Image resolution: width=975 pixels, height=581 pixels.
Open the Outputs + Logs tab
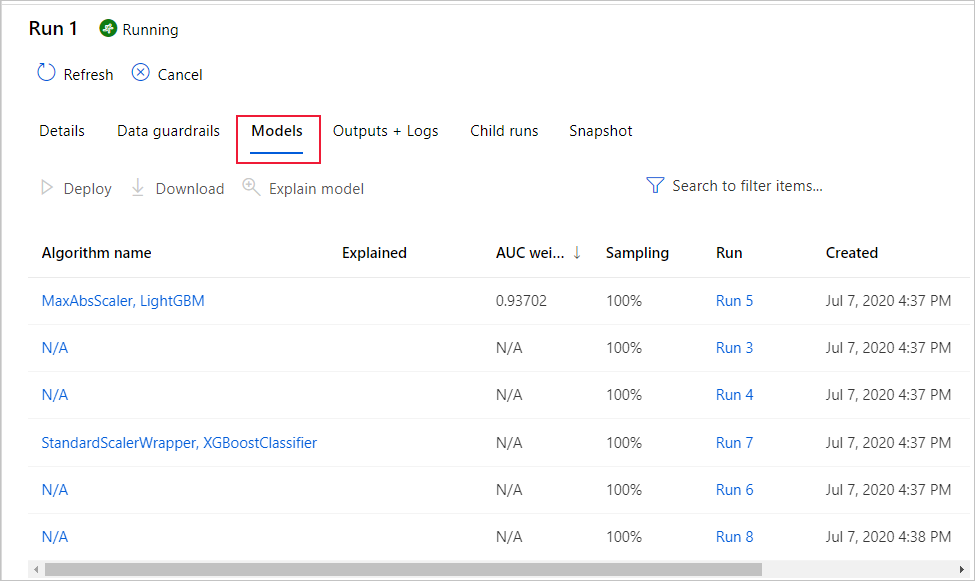click(385, 131)
